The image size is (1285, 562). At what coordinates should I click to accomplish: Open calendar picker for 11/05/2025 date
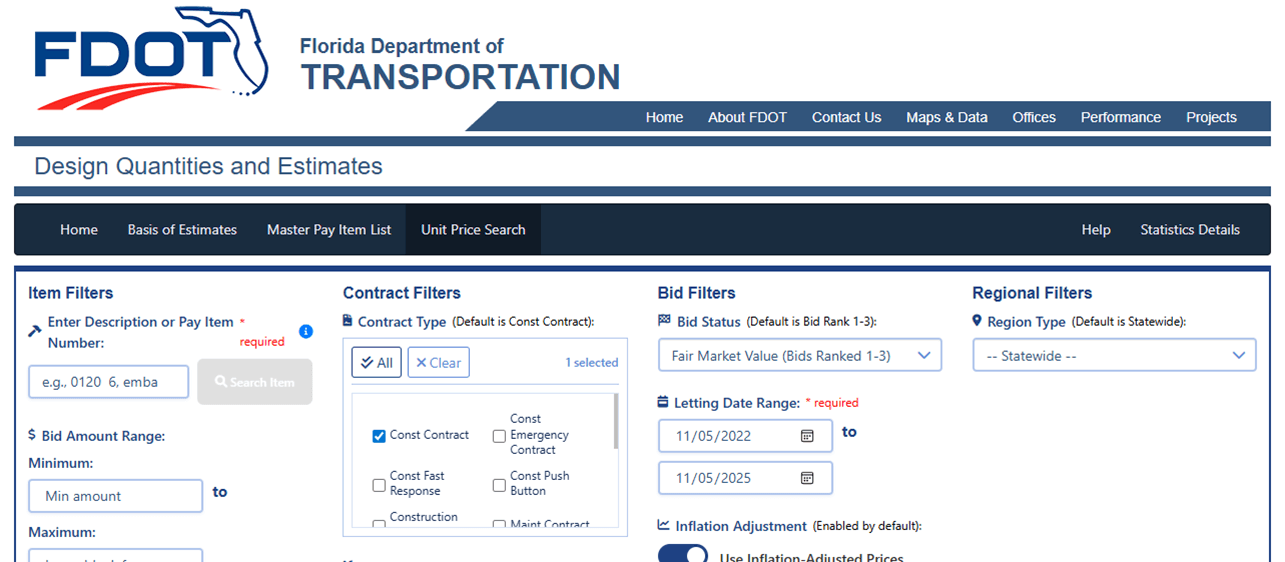807,478
